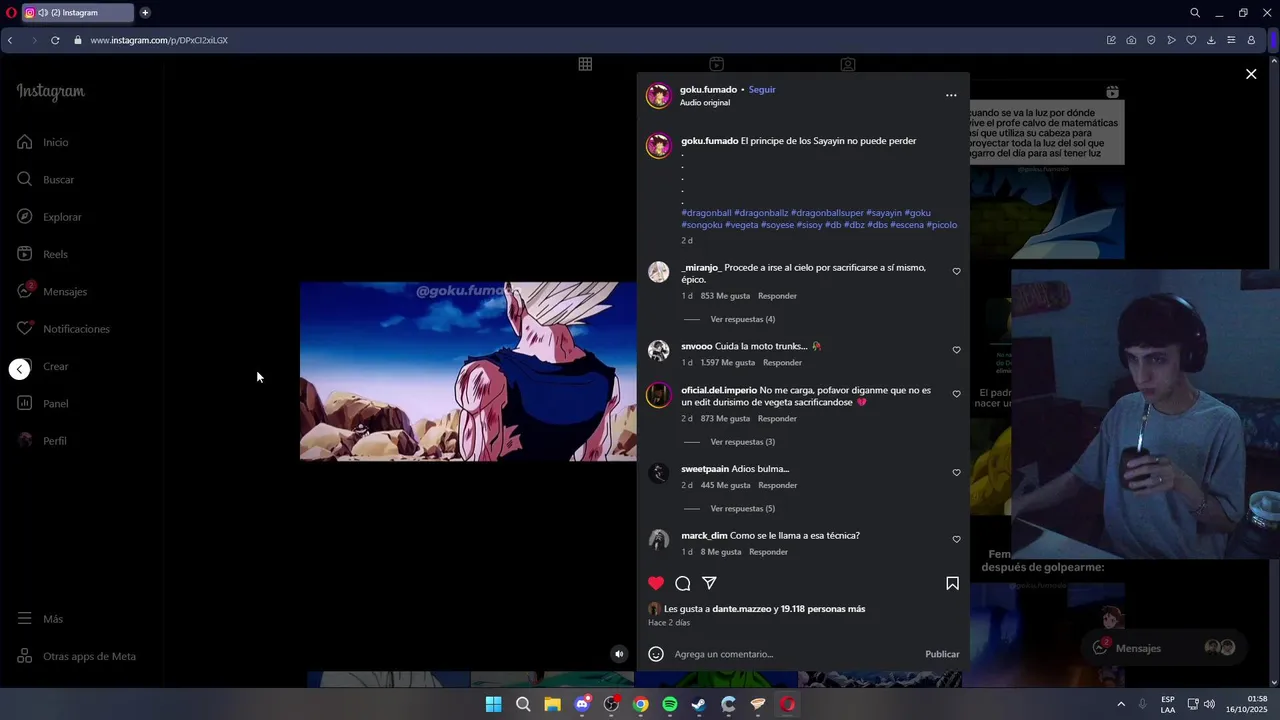Click the Seguir follow link

point(762,89)
